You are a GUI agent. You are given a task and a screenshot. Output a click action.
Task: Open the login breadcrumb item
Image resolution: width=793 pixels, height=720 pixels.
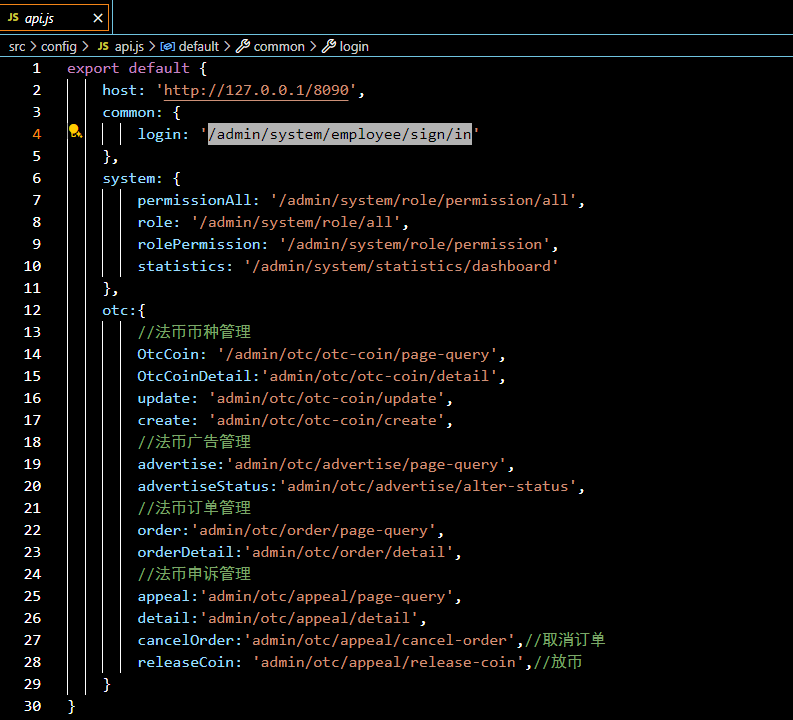[x=354, y=46]
